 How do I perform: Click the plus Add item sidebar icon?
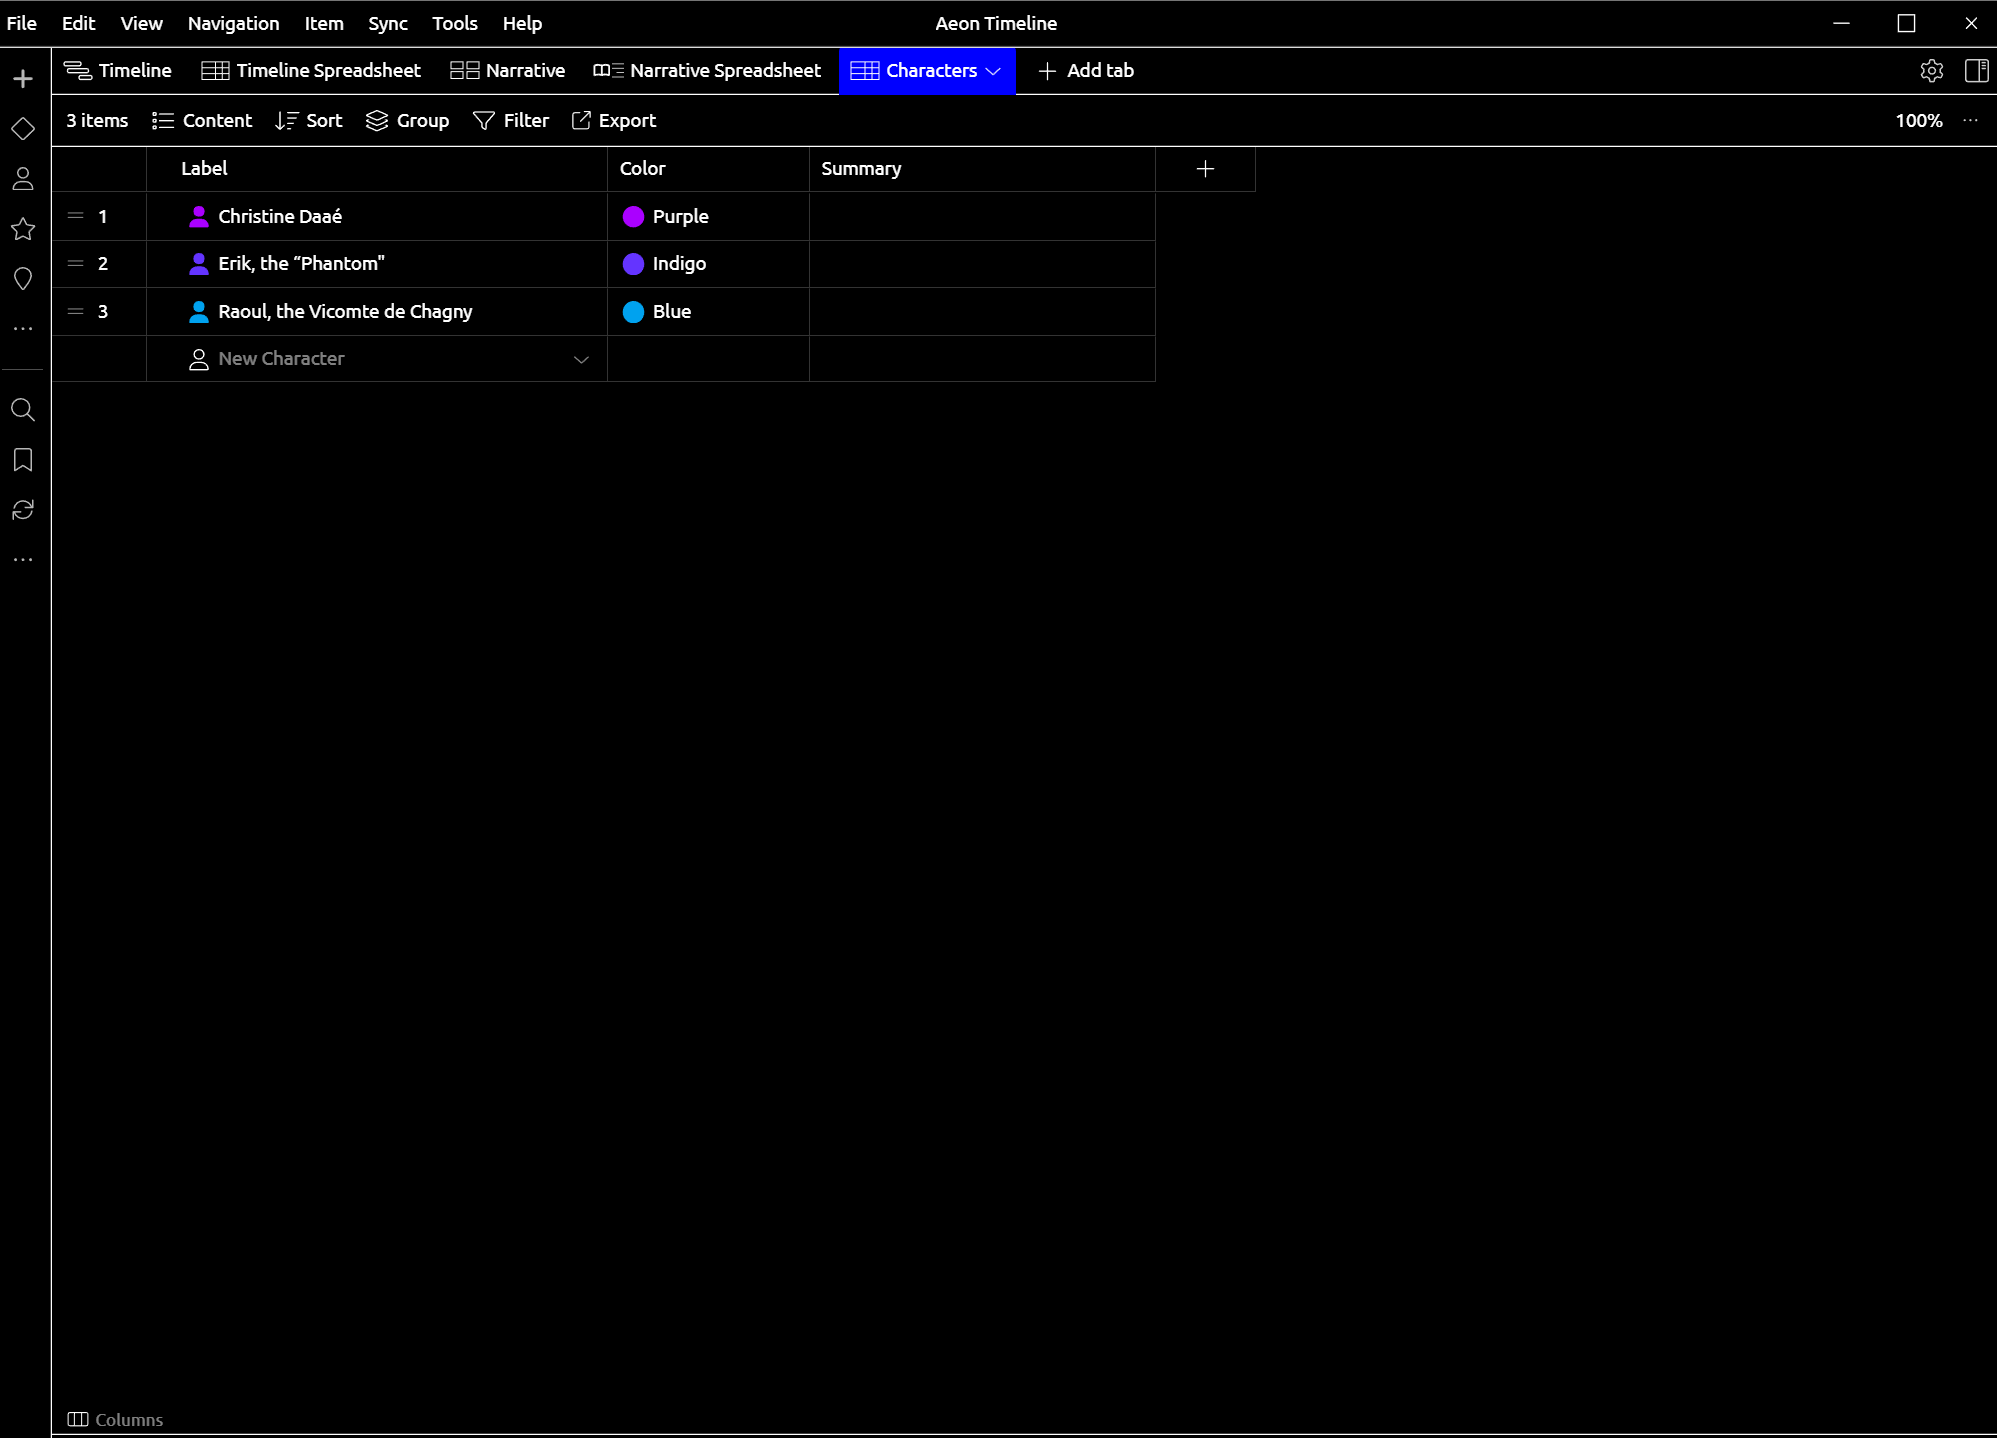[x=23, y=79]
